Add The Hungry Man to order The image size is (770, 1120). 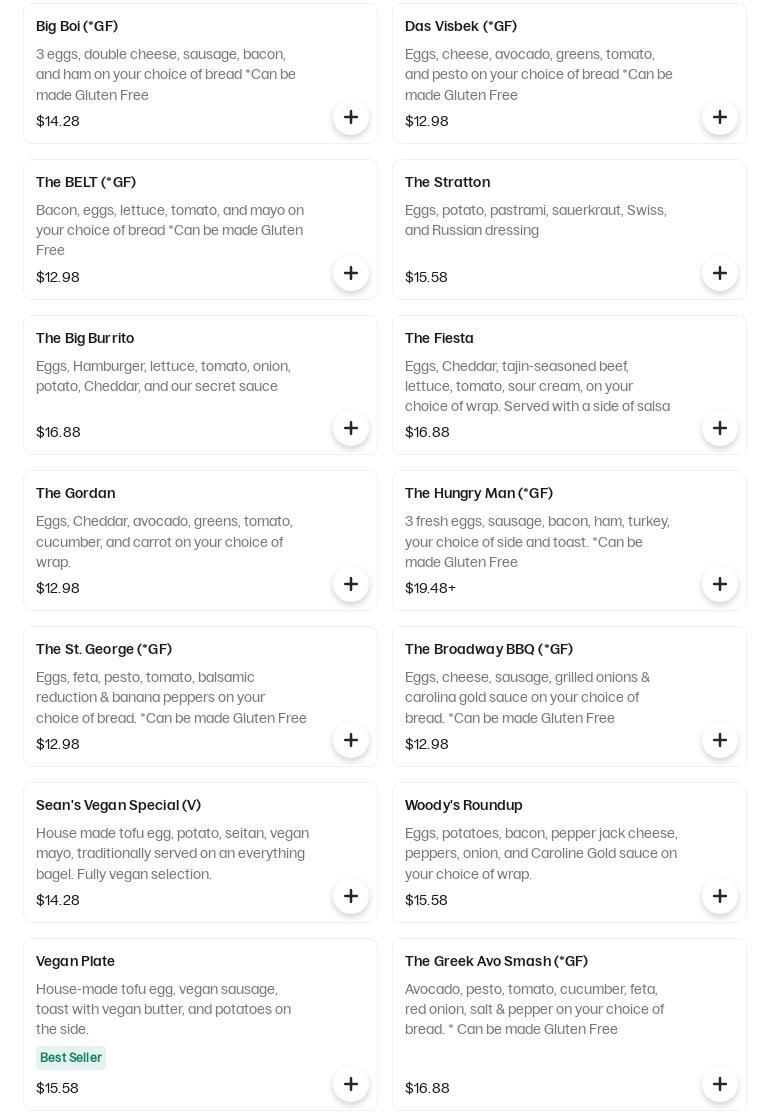pyautogui.click(x=719, y=584)
